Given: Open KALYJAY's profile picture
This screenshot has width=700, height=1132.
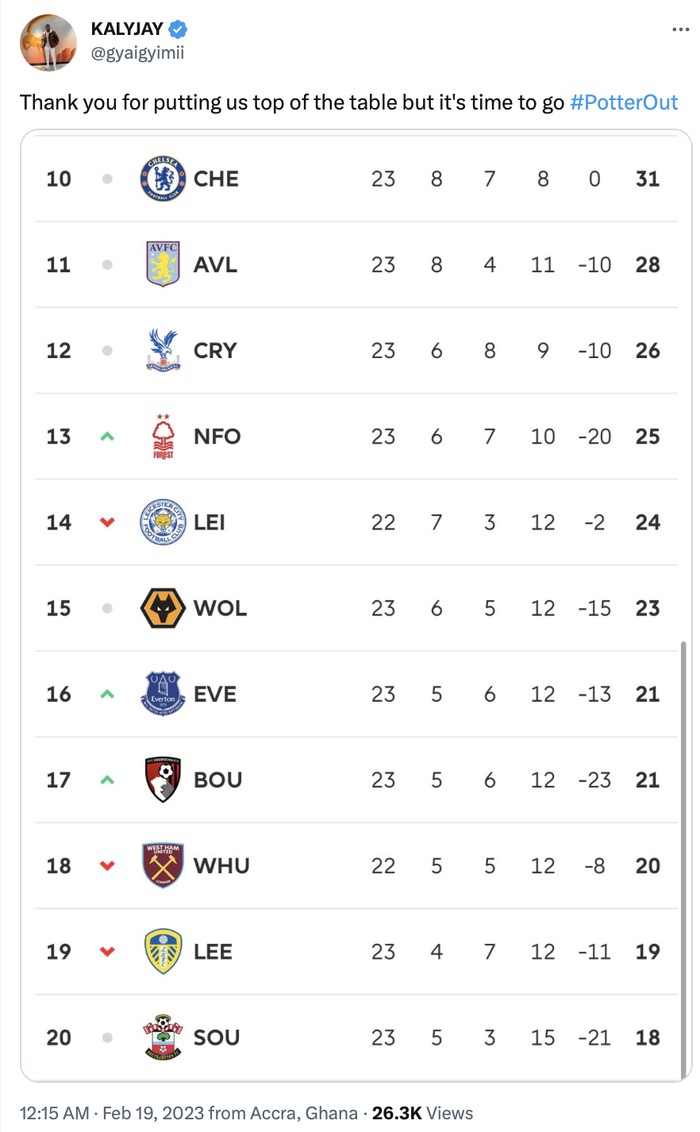Looking at the screenshot, I should pyautogui.click(x=48, y=42).
